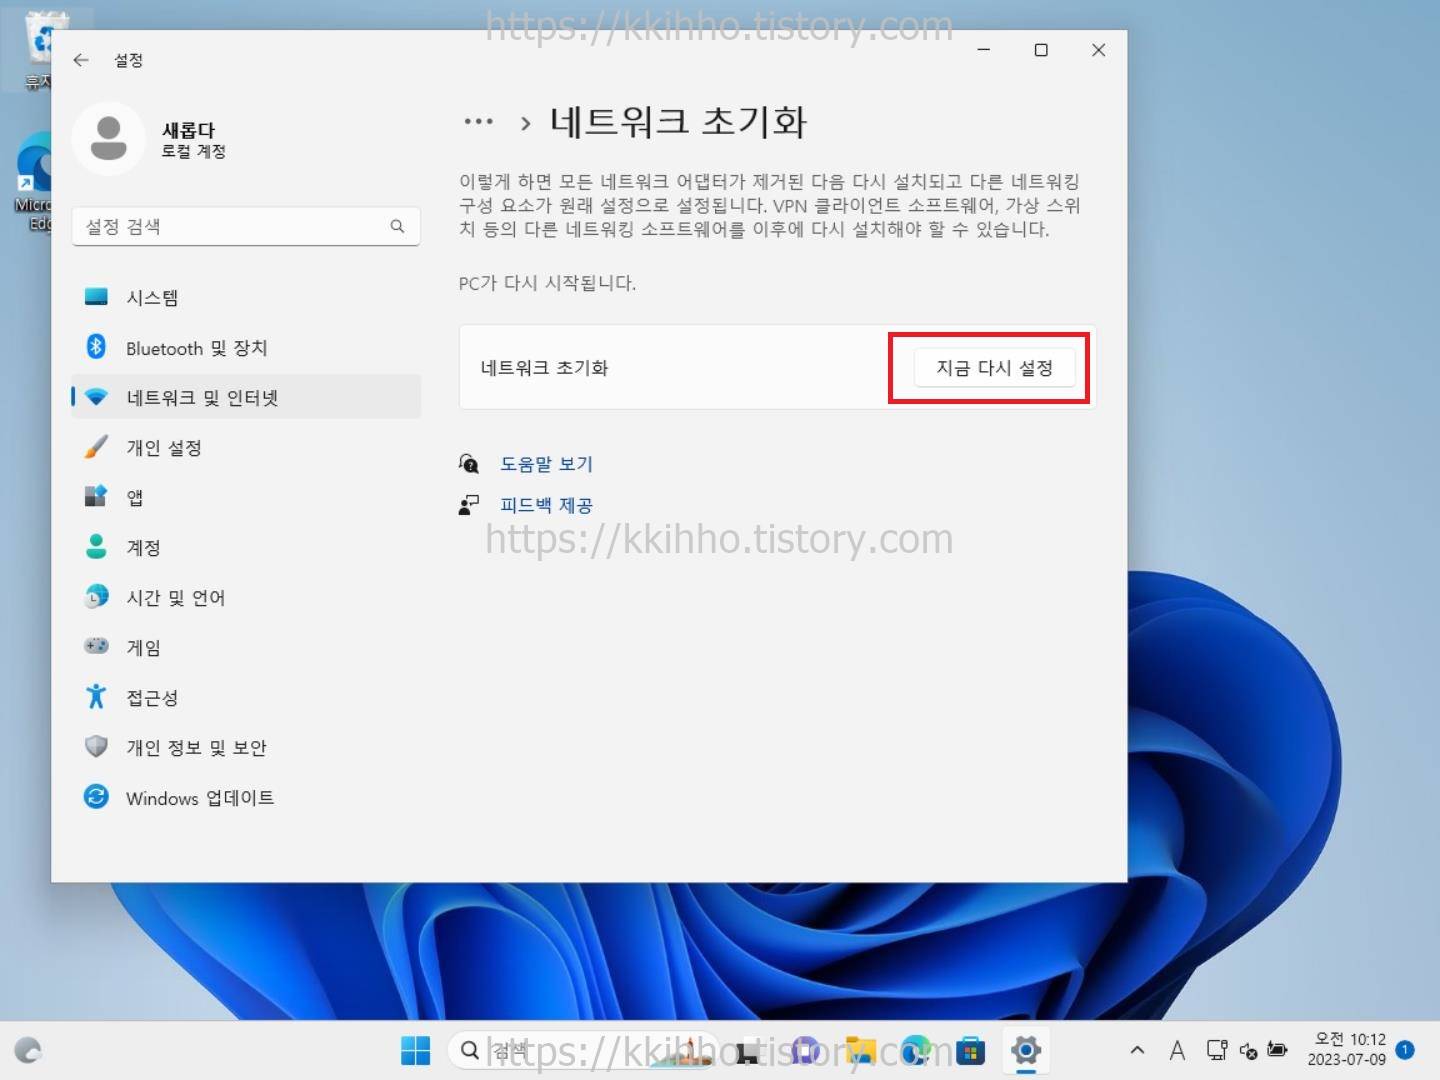Click the paintbrush icon for 개인 설정

click(96, 446)
